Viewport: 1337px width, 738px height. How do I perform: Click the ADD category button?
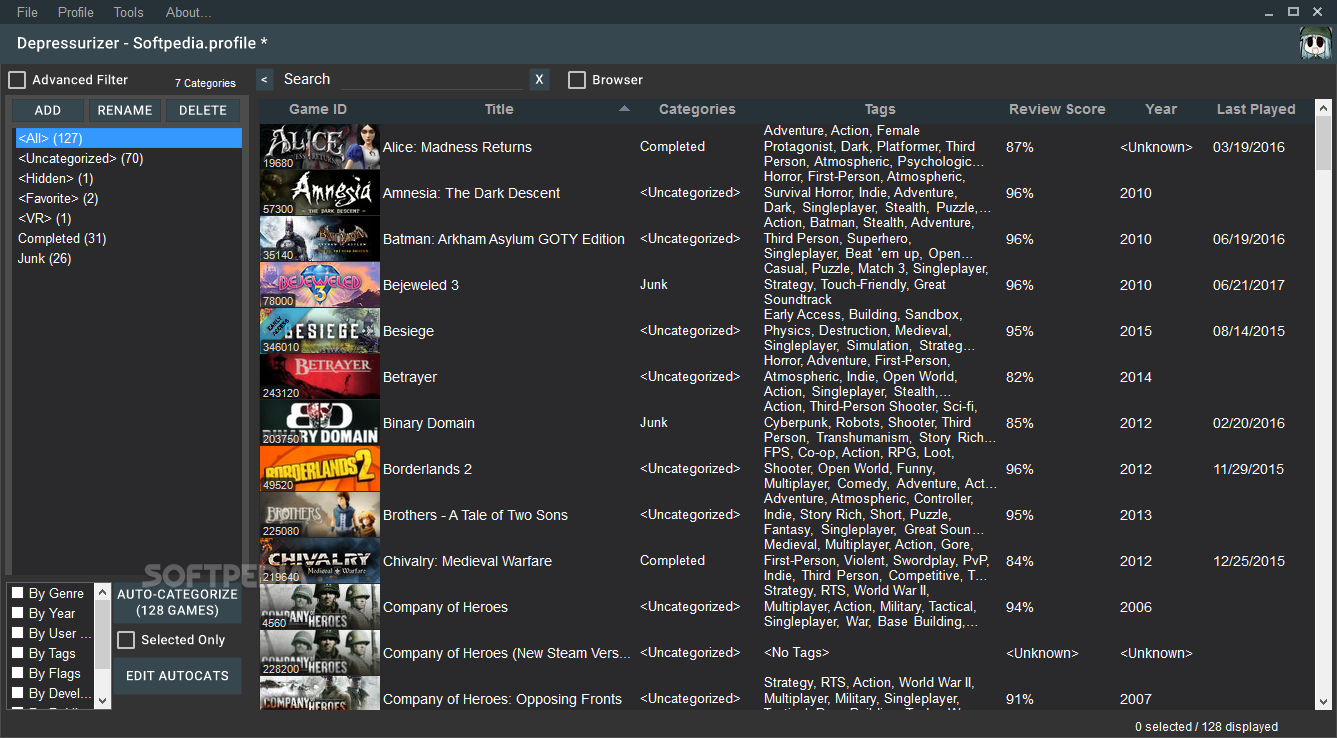point(48,110)
